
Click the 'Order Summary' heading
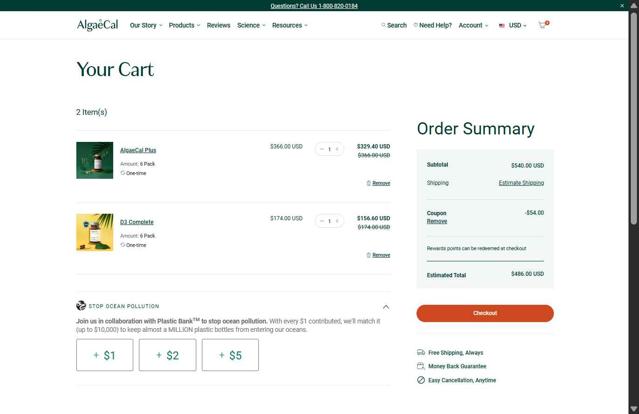coord(476,129)
